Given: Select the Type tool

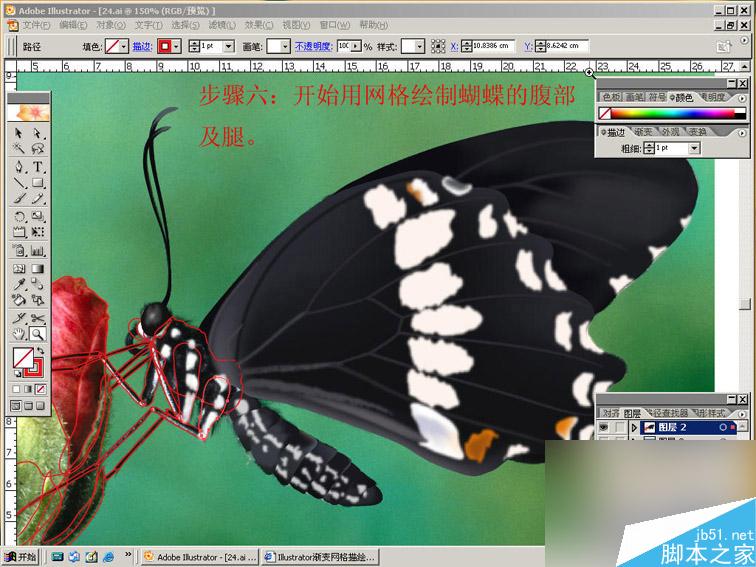Looking at the screenshot, I should click(x=37, y=167).
